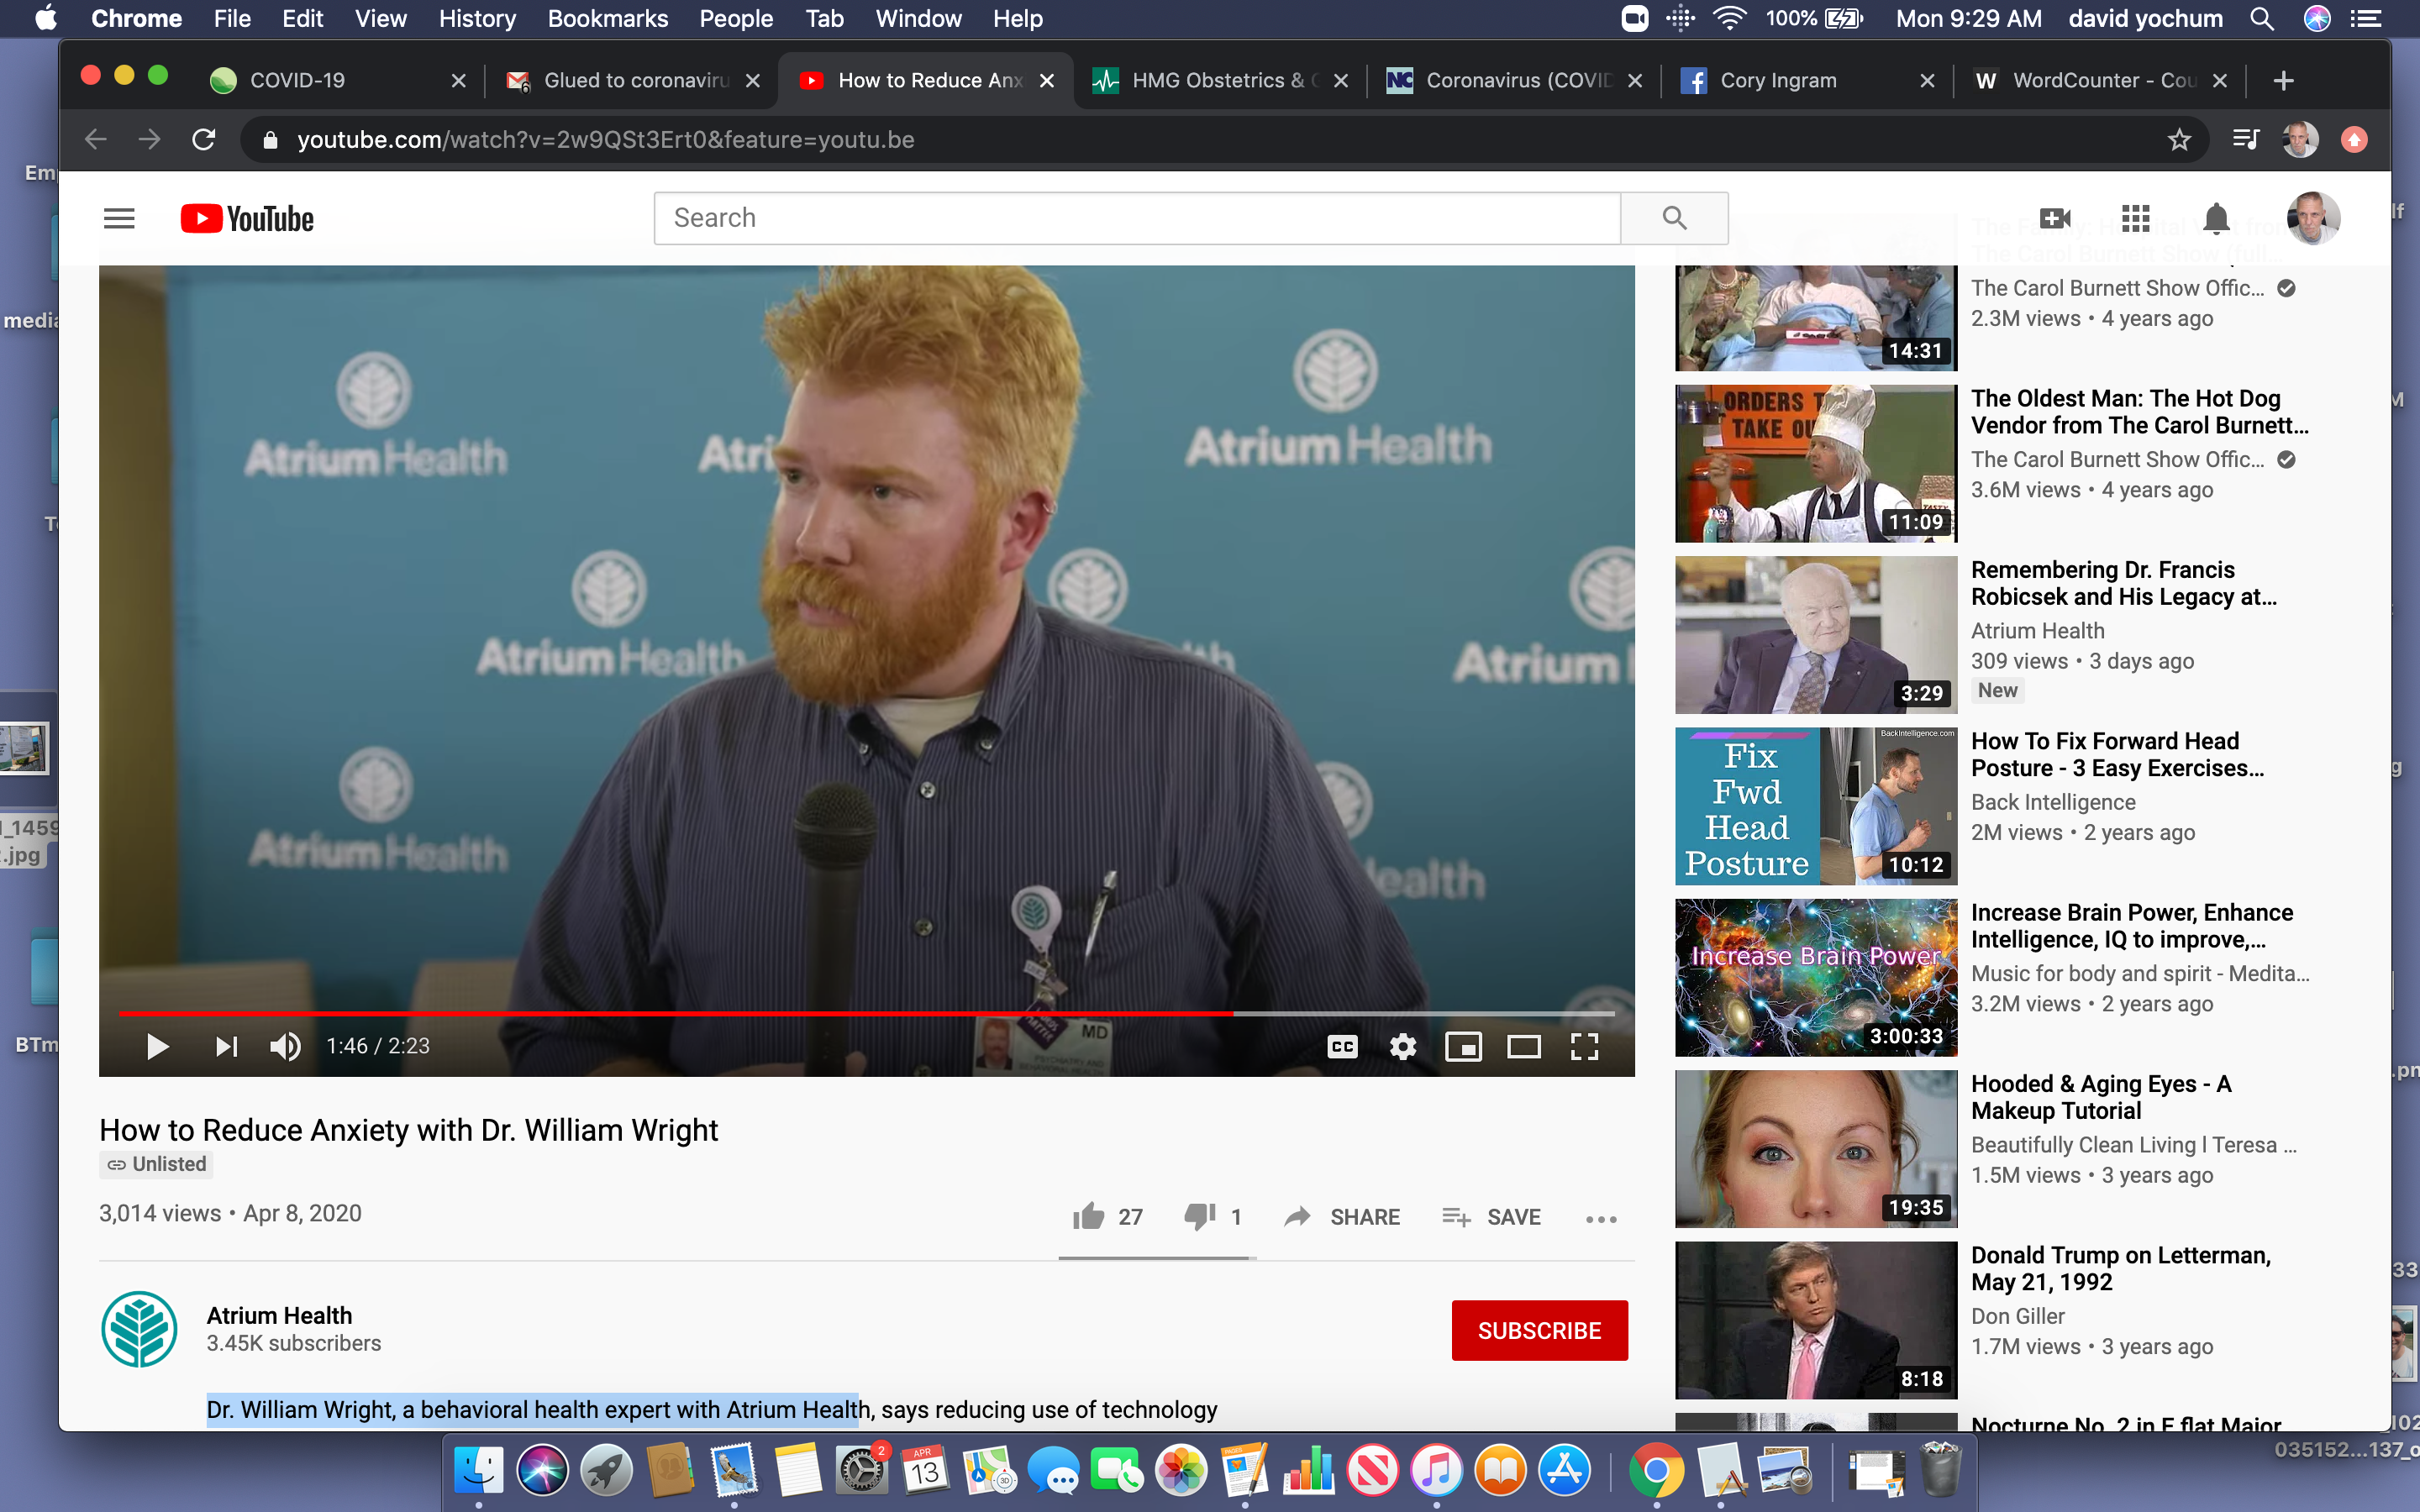Enter full screen video

1585,1046
